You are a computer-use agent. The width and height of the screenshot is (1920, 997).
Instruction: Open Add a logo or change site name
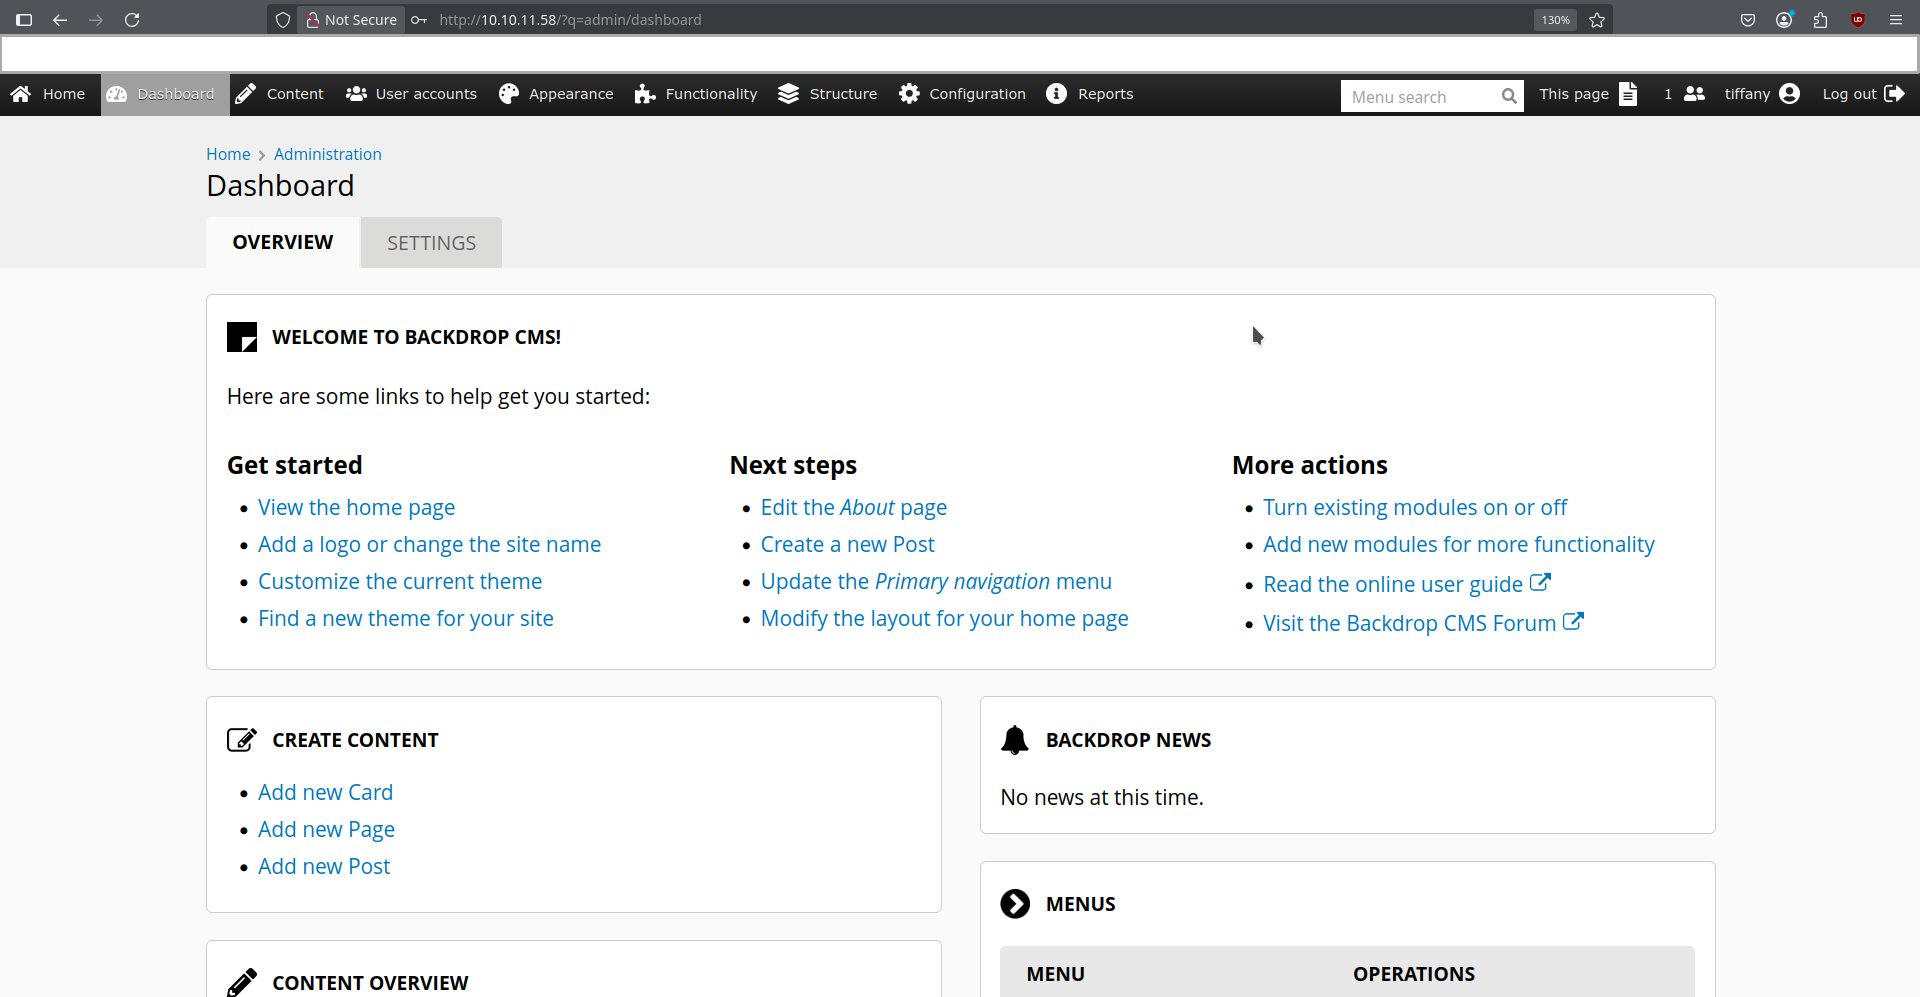(x=430, y=545)
